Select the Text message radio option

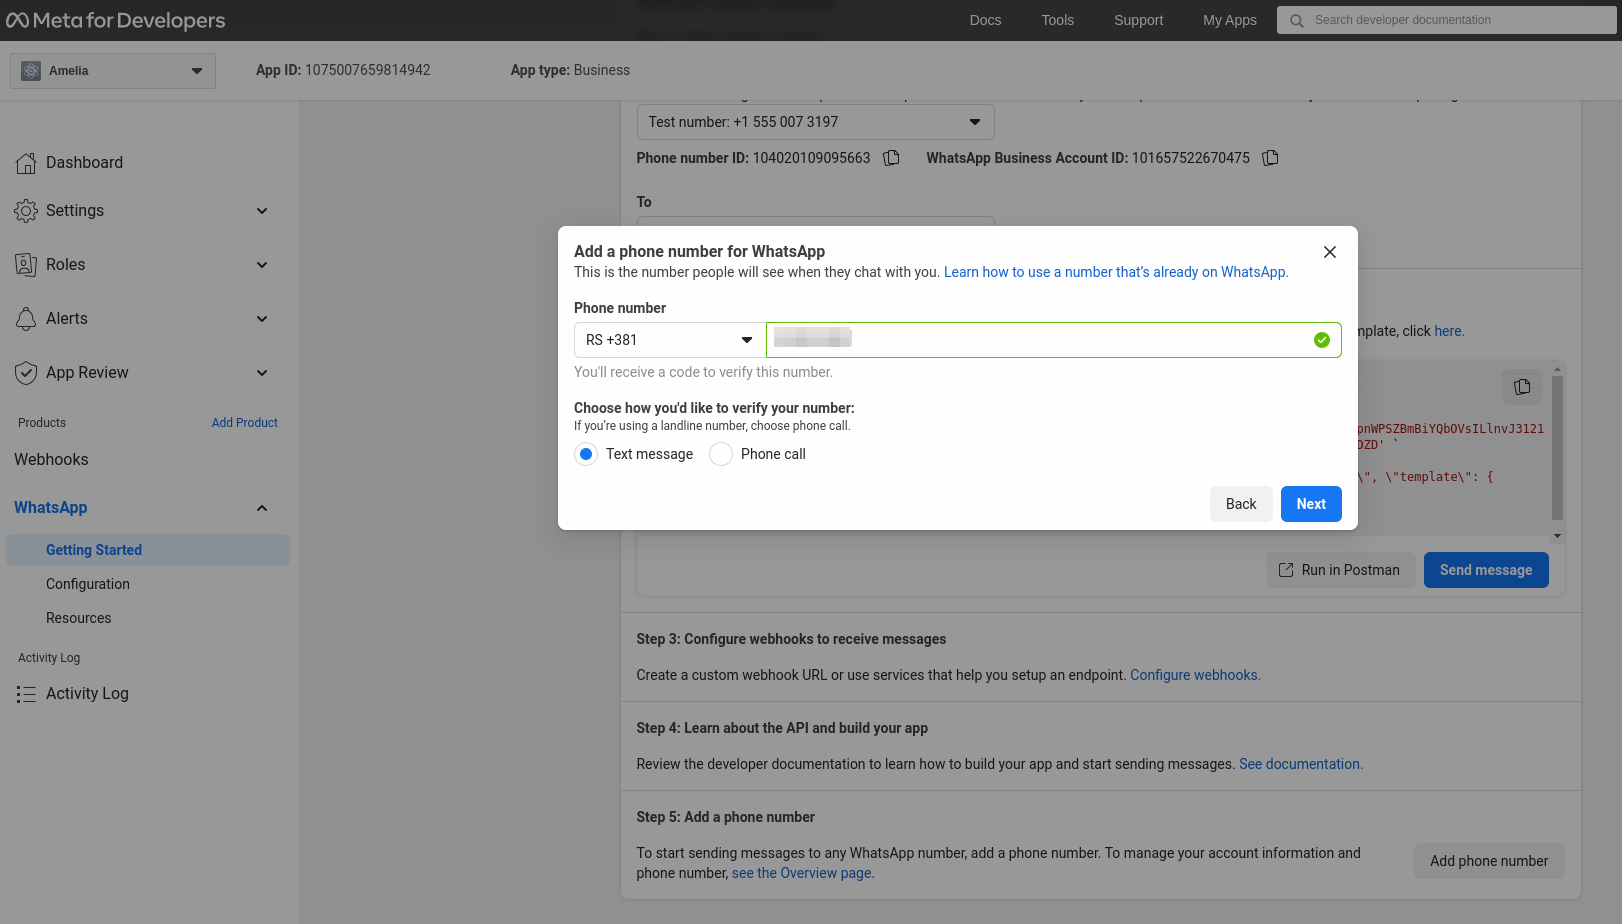coord(586,454)
